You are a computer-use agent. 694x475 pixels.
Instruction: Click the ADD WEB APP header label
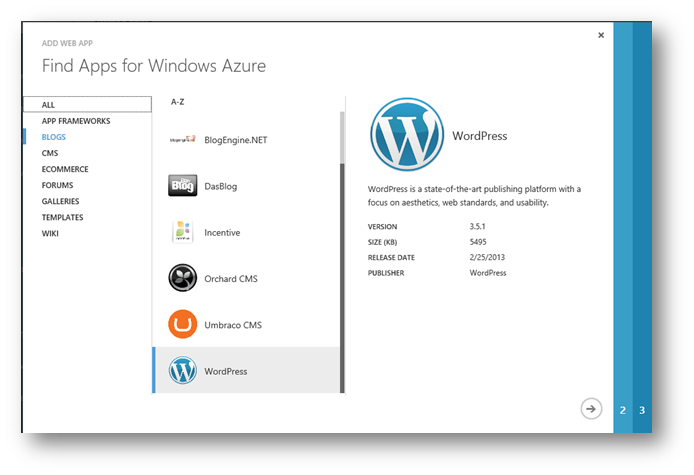pos(67,43)
